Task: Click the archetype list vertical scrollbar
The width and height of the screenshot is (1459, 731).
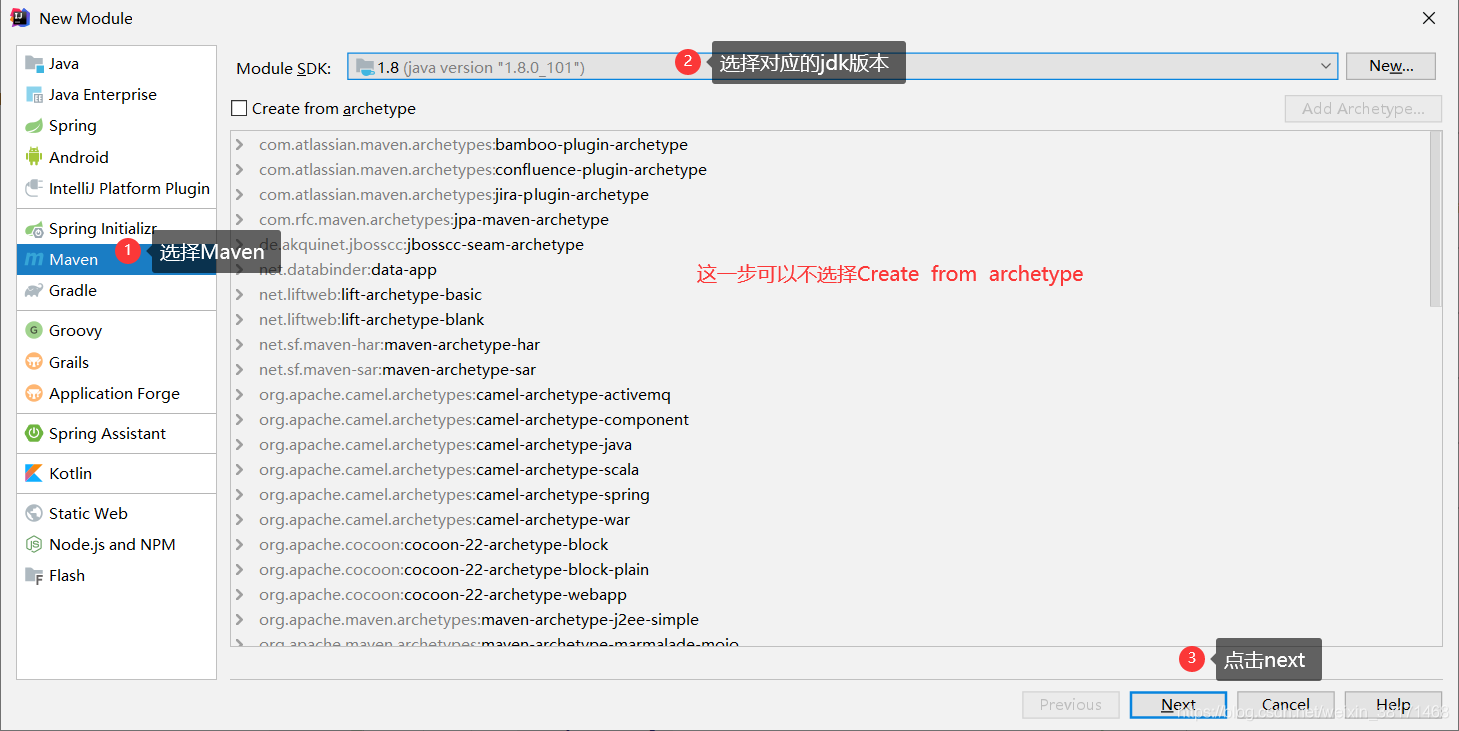Action: pyautogui.click(x=1436, y=220)
